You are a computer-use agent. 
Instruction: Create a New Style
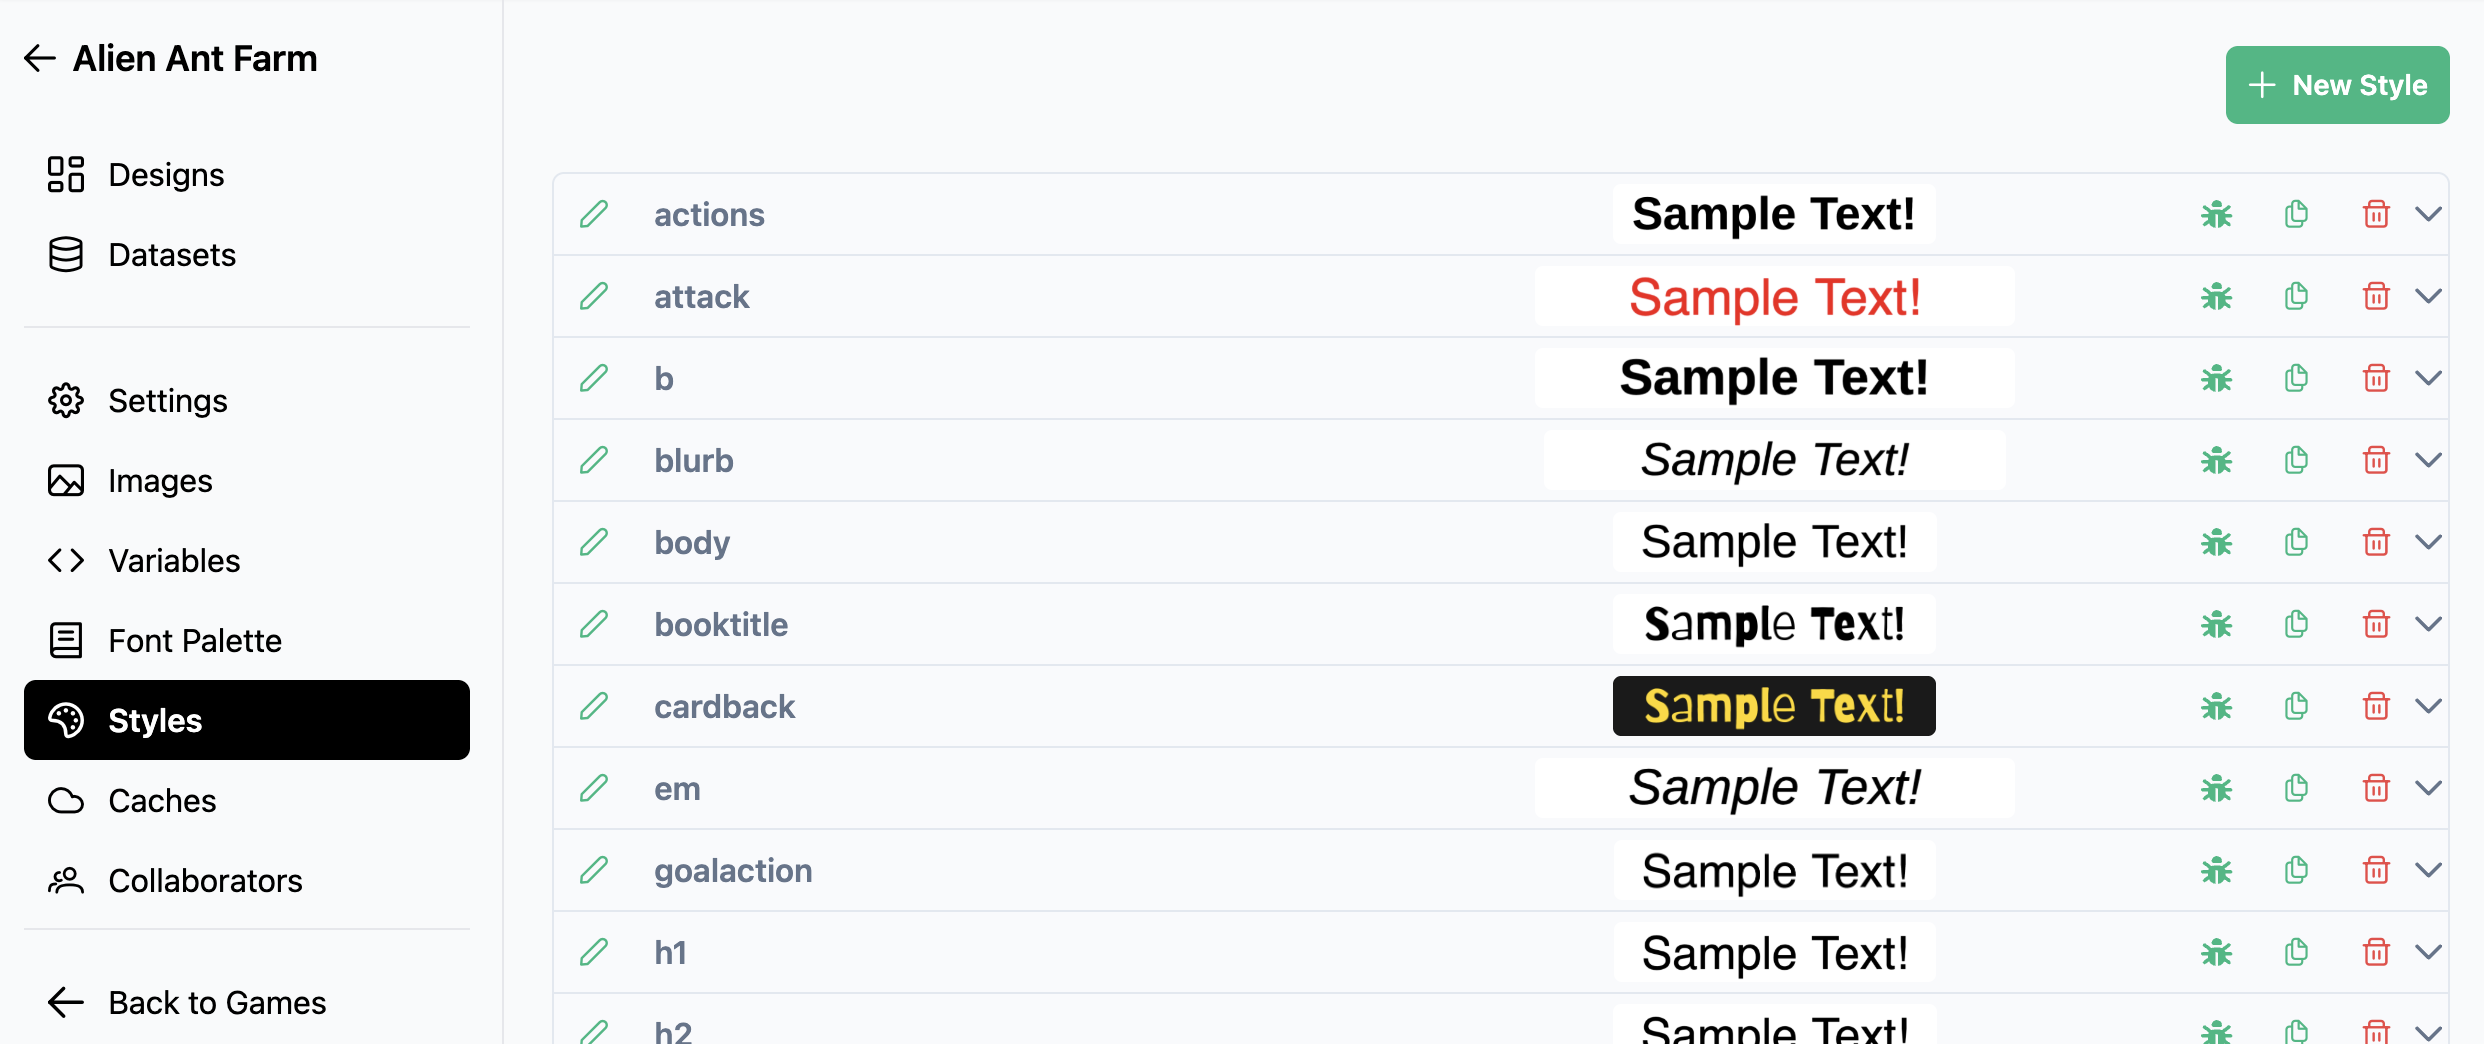point(2337,85)
